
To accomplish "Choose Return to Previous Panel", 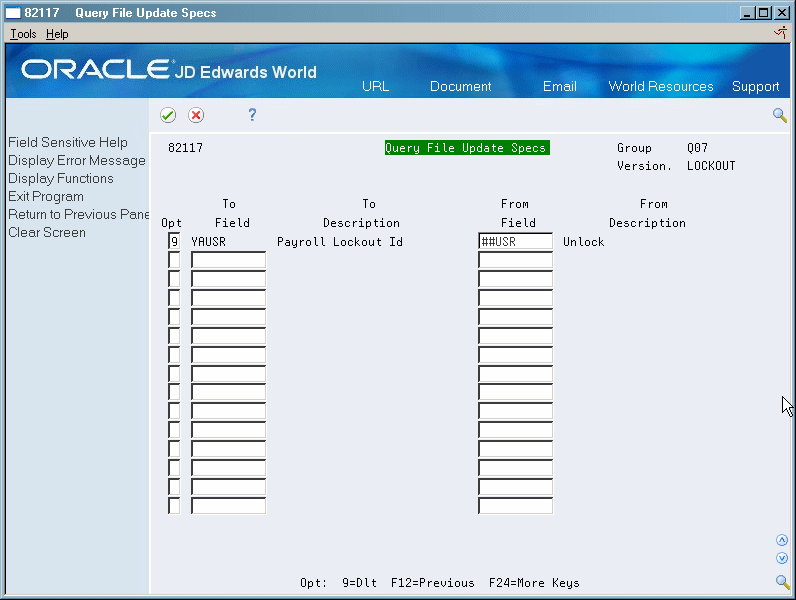I will (x=79, y=215).
